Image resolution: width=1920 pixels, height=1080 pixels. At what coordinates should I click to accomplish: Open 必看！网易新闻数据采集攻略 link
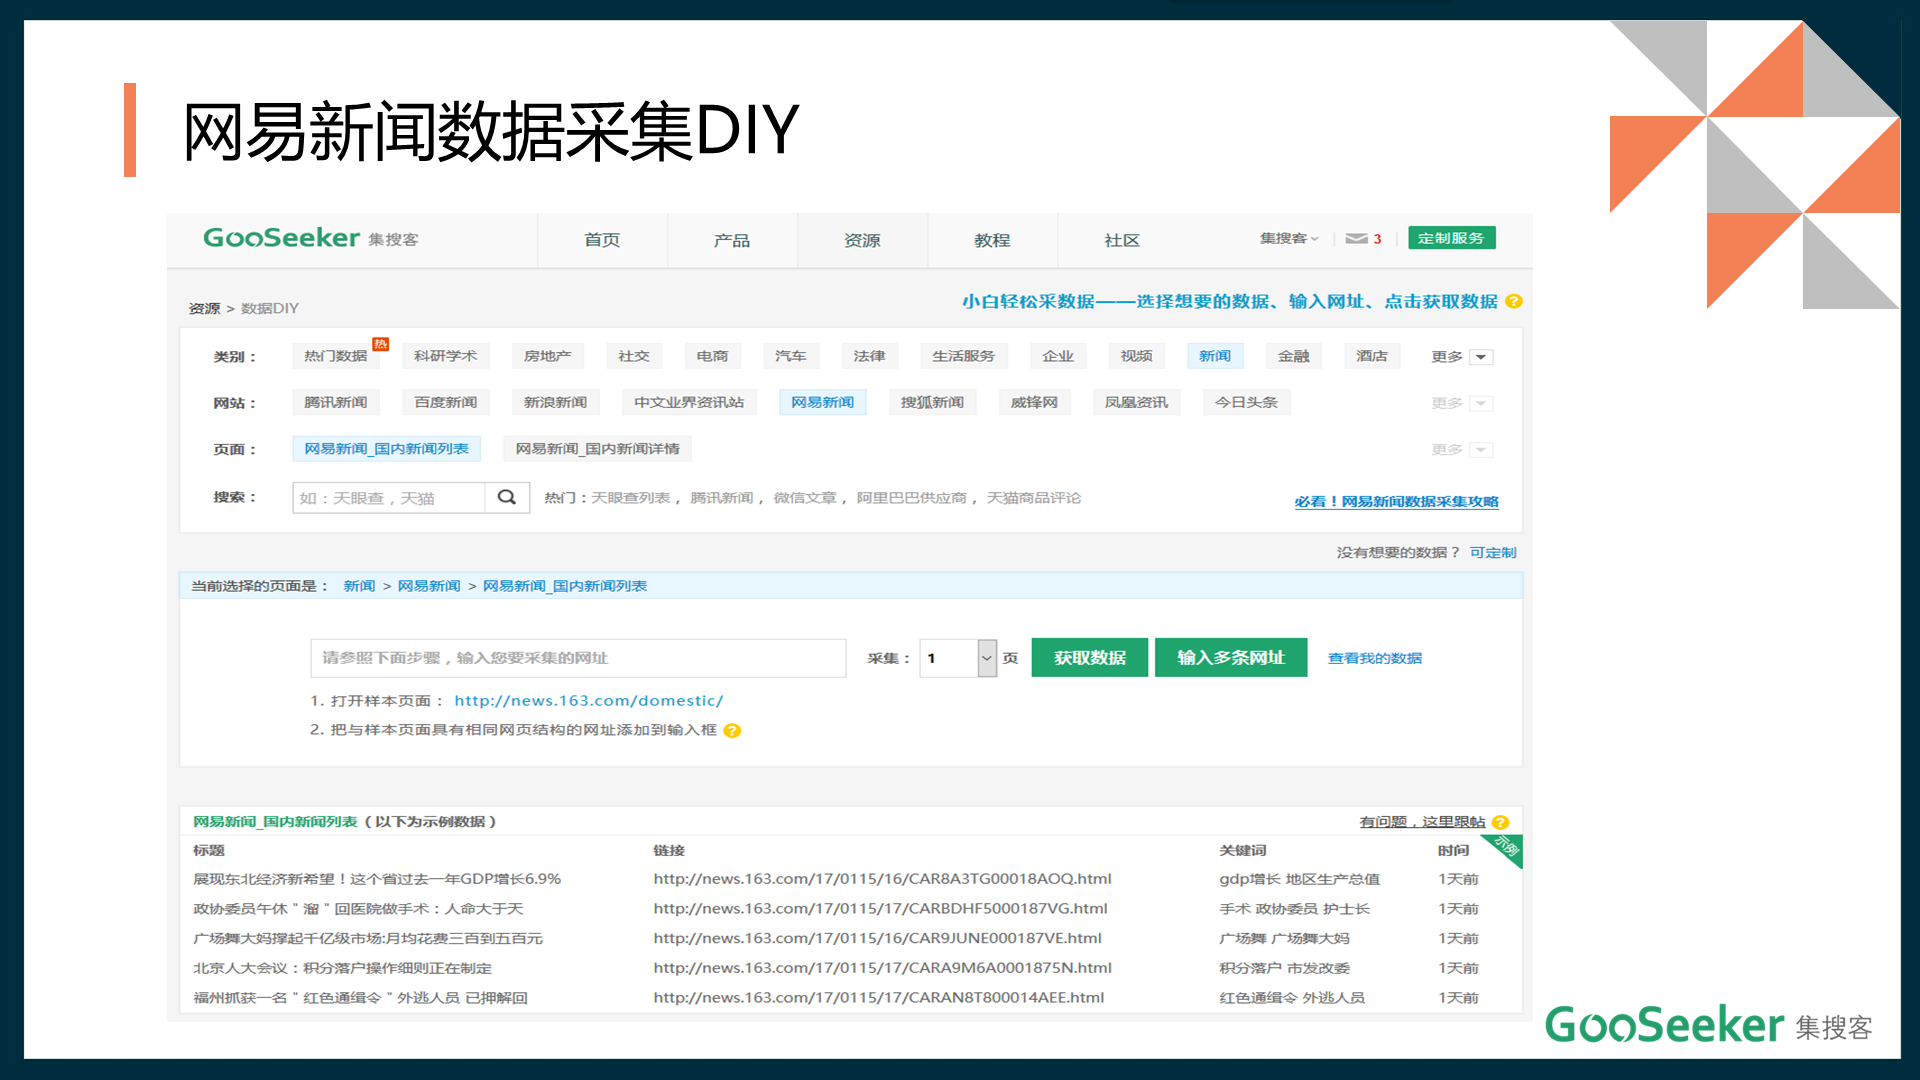[1397, 502]
